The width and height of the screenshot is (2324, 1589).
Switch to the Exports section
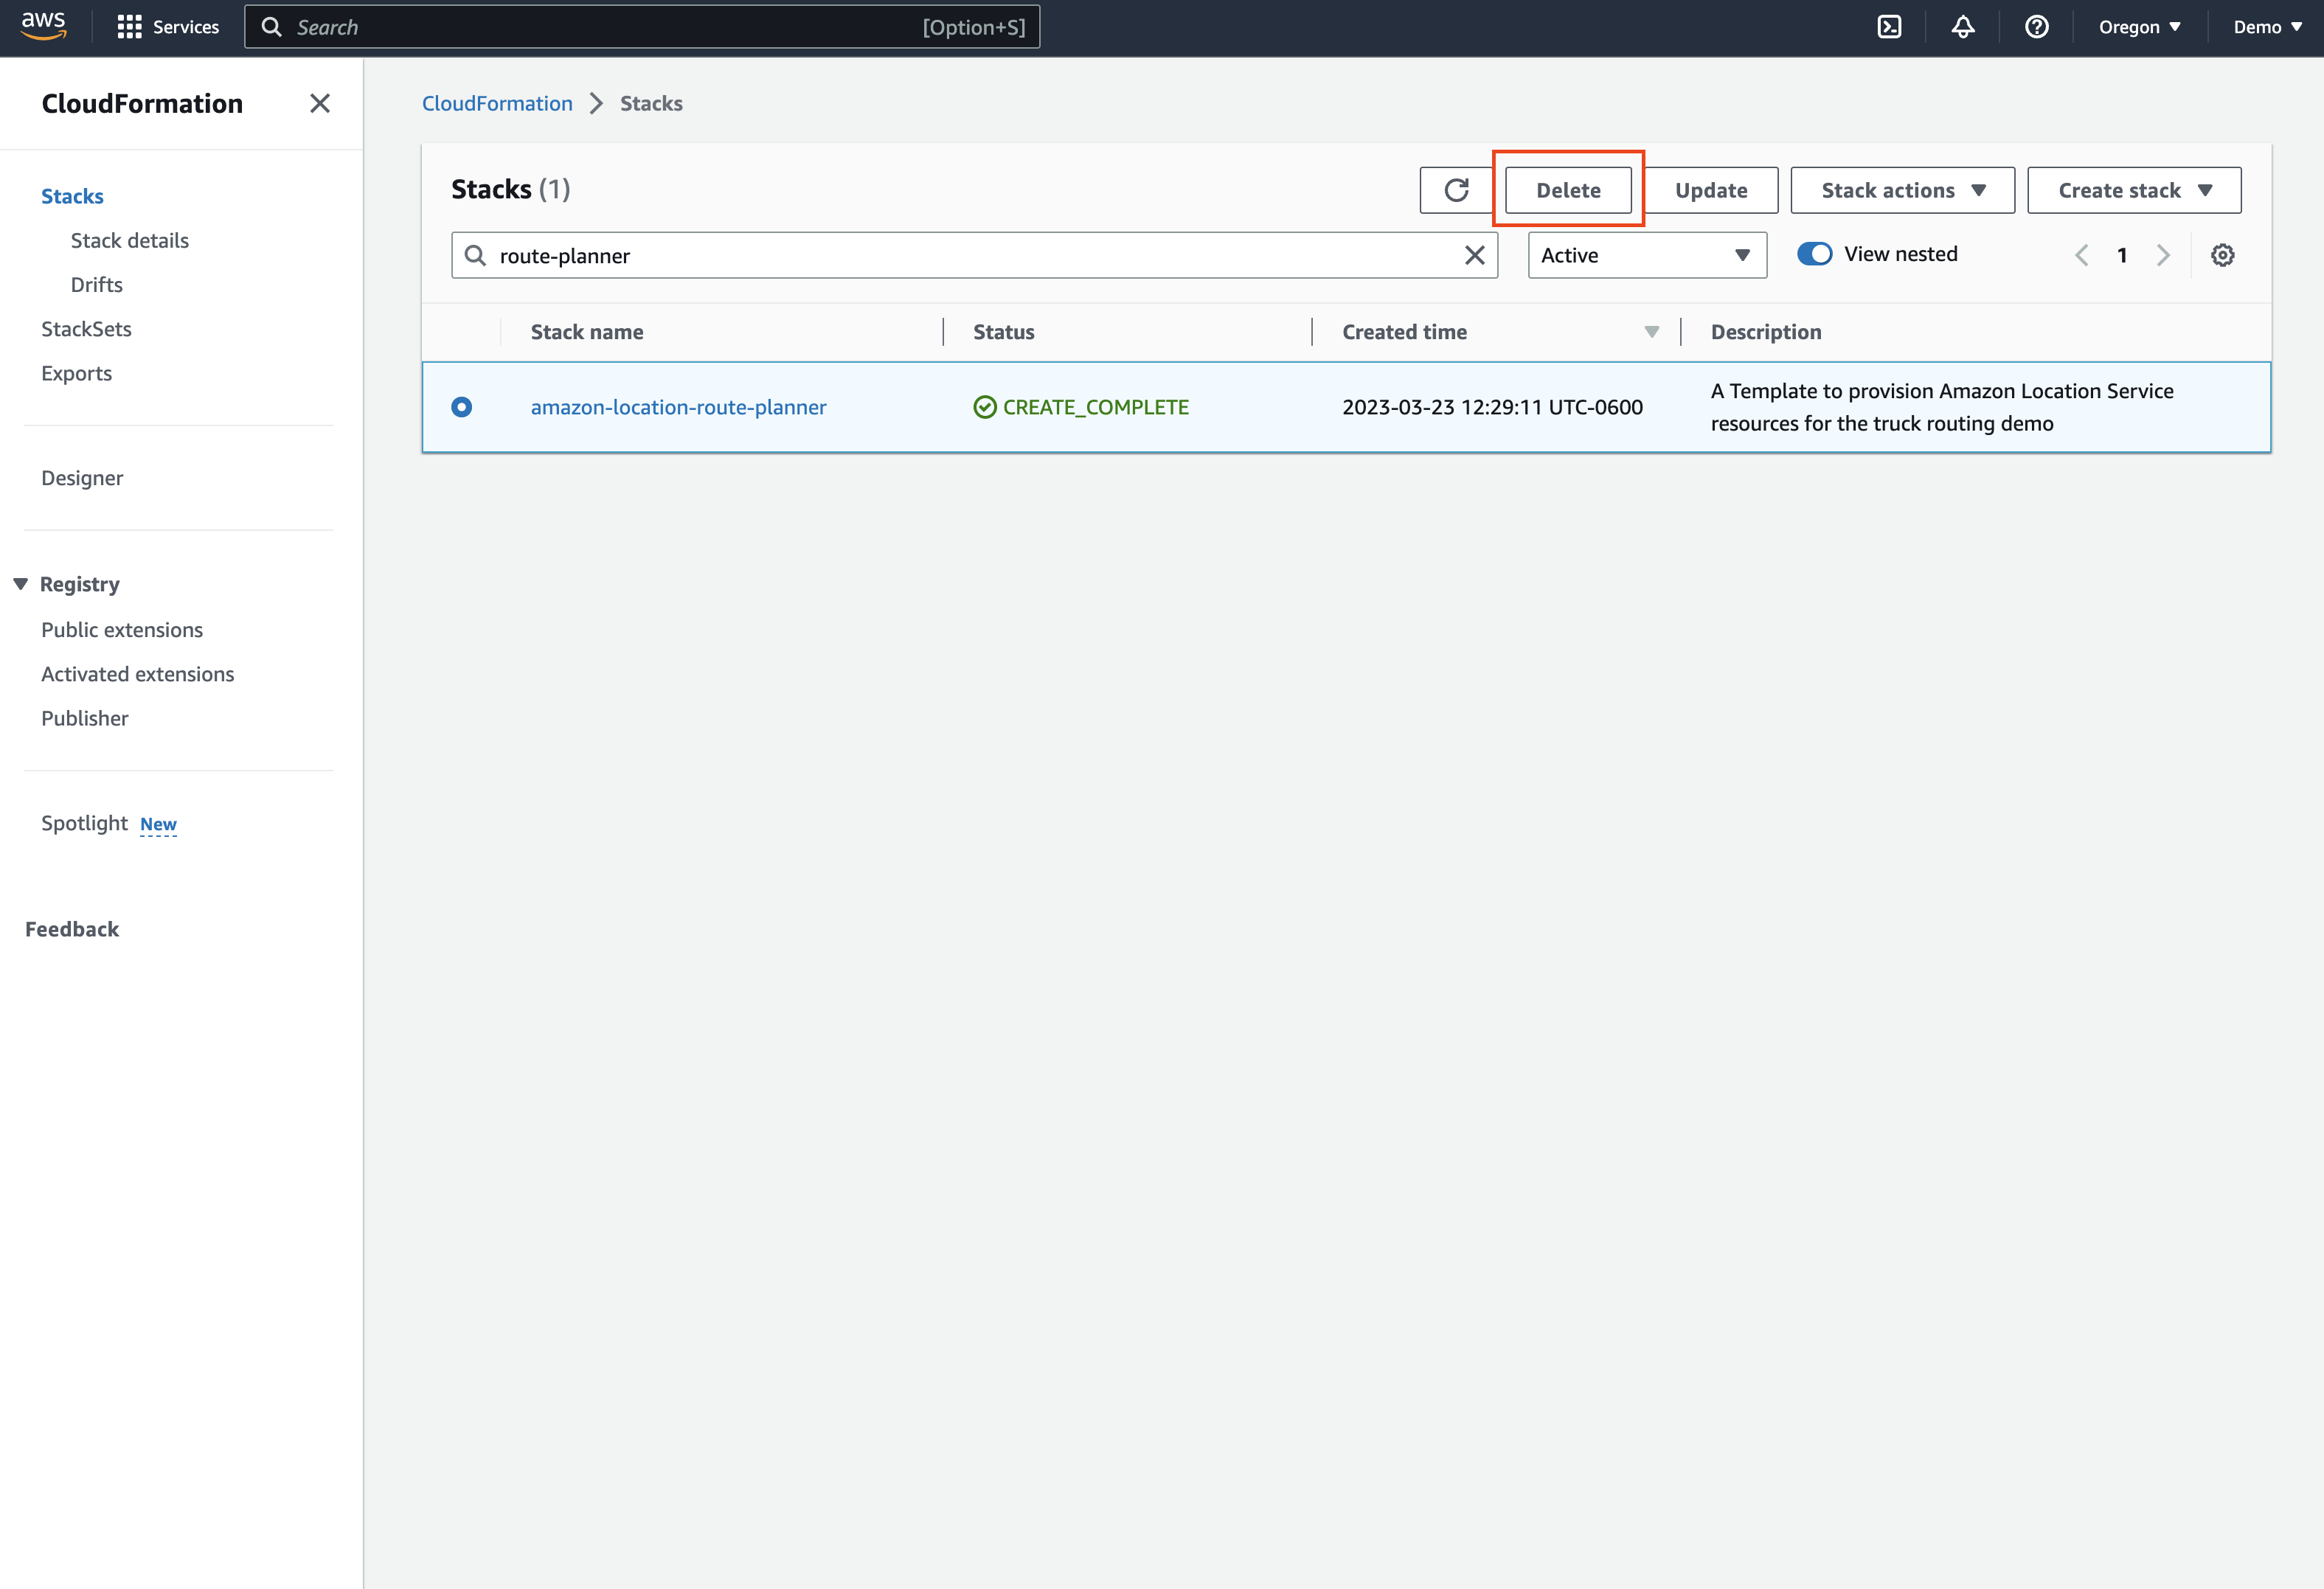pyautogui.click(x=76, y=372)
